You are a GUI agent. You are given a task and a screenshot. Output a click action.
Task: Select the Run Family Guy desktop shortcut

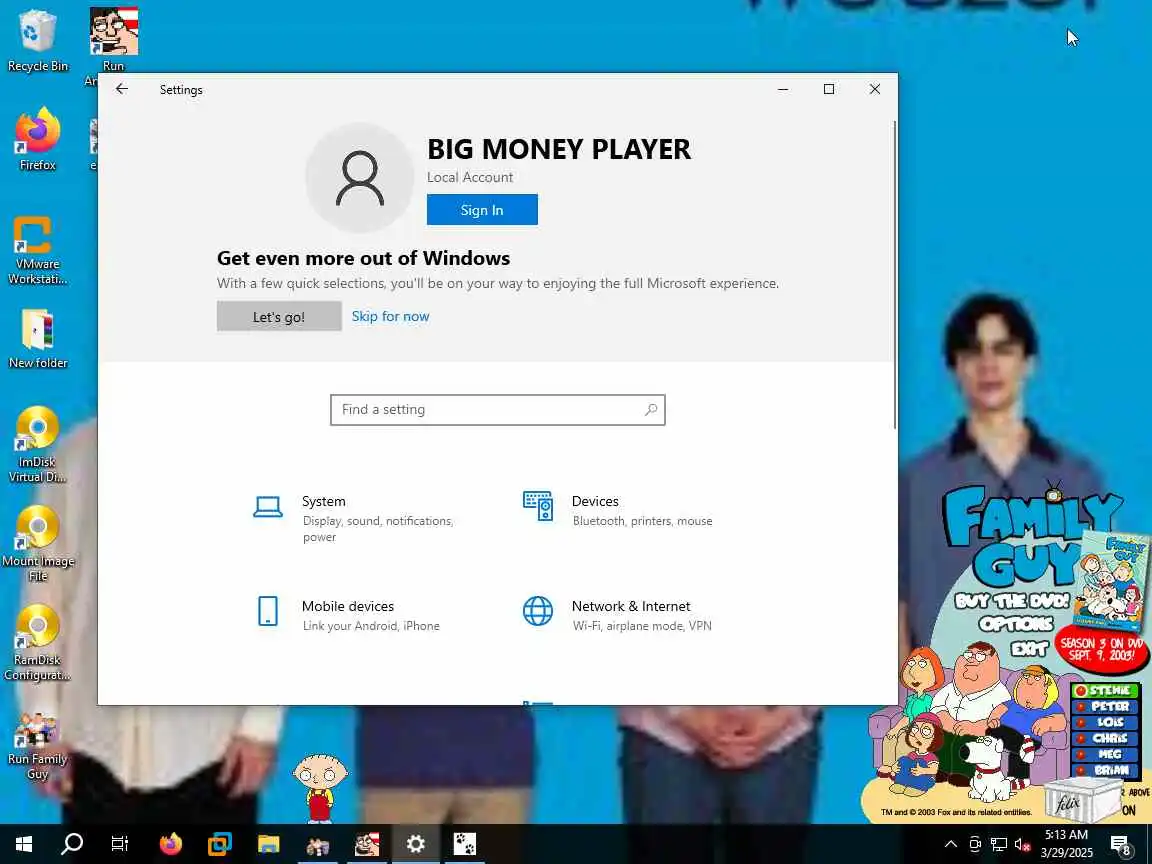pos(37,746)
